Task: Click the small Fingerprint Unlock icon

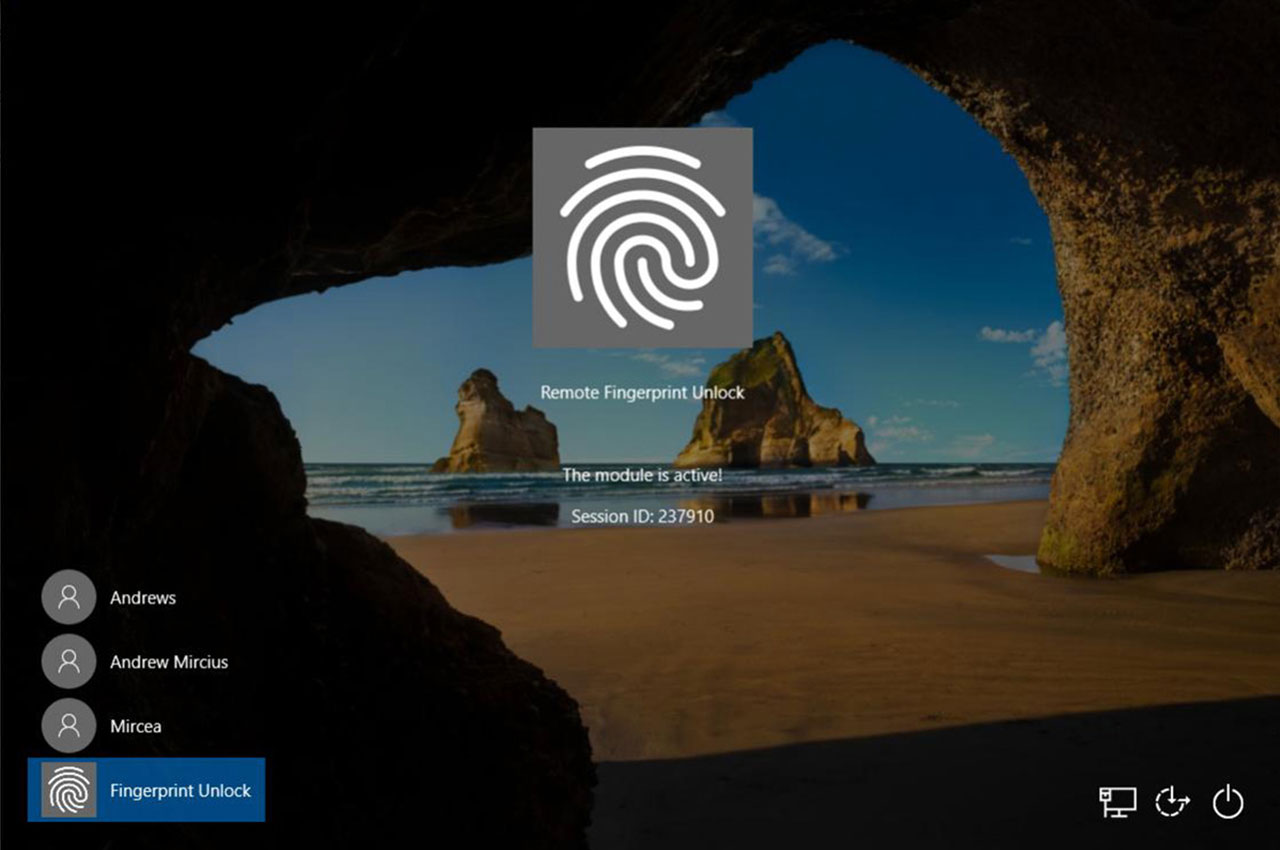Action: point(69,790)
